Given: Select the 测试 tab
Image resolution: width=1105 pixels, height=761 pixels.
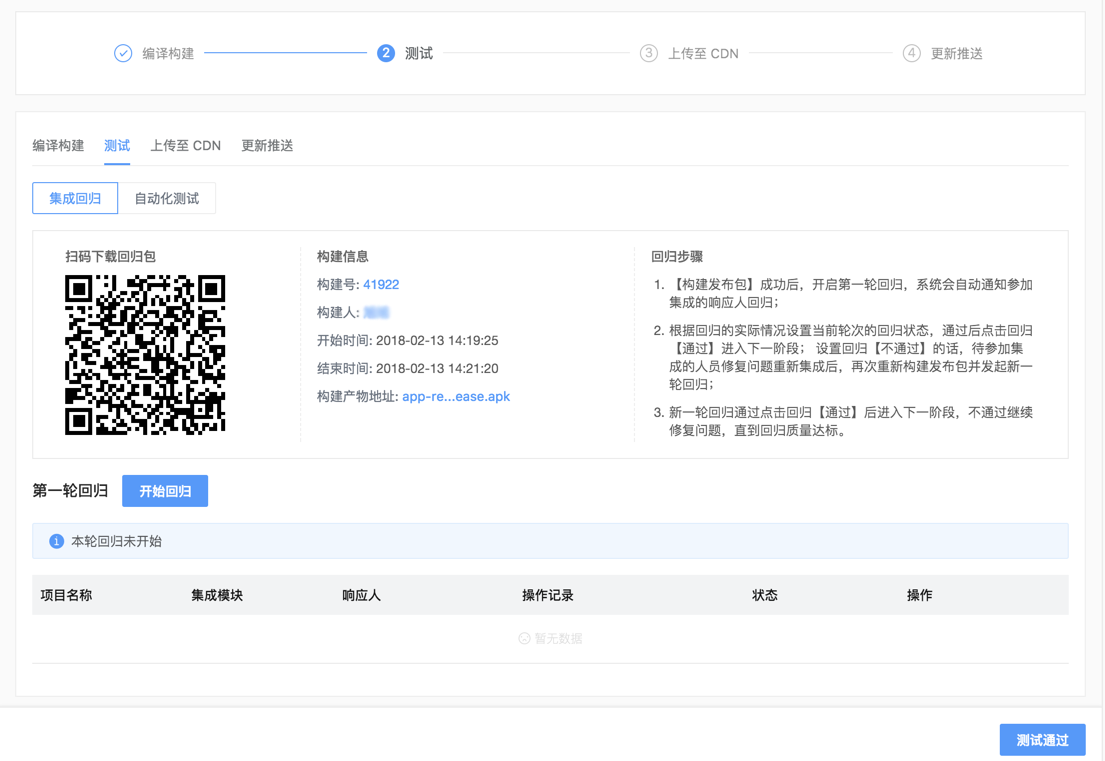Looking at the screenshot, I should [x=117, y=146].
